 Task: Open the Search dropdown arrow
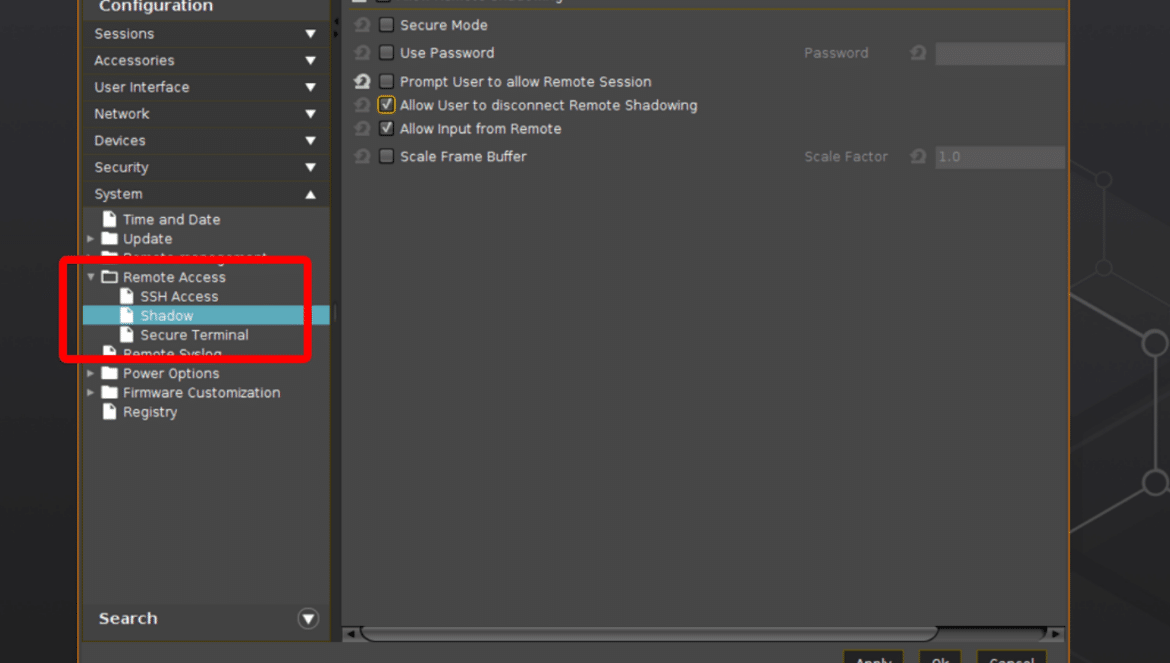click(308, 618)
